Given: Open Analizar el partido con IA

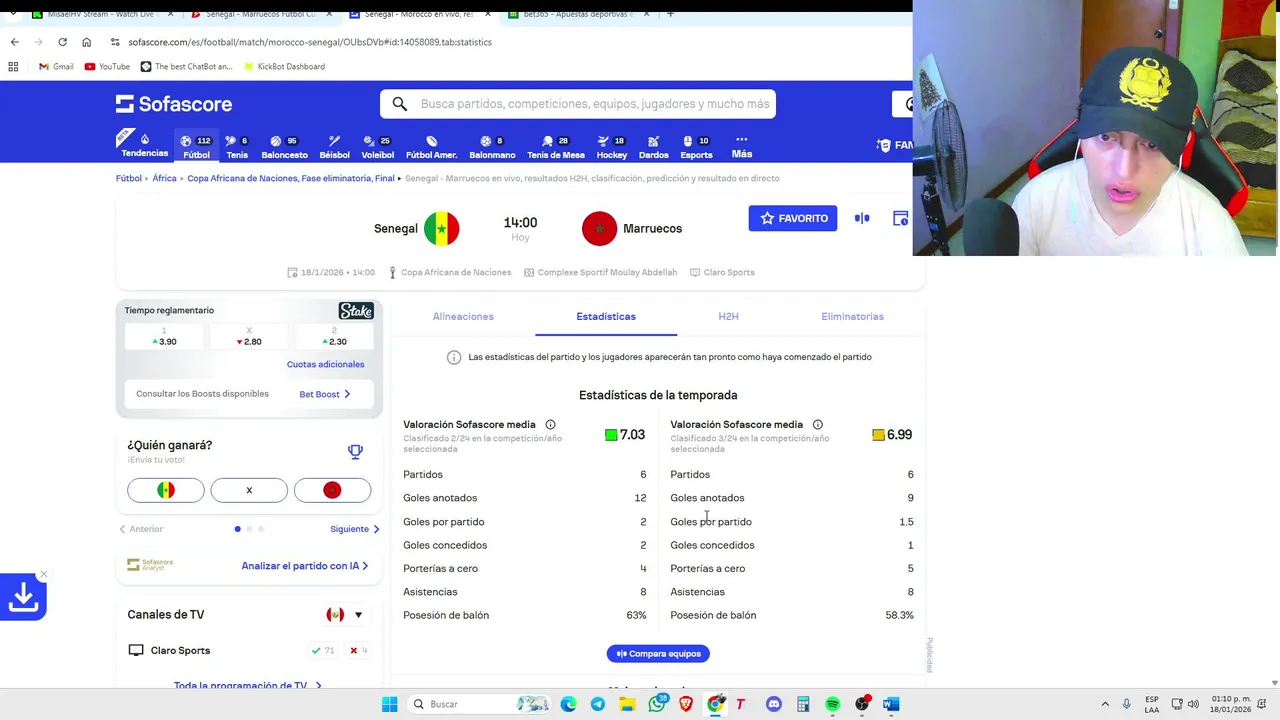Looking at the screenshot, I should click(x=304, y=566).
